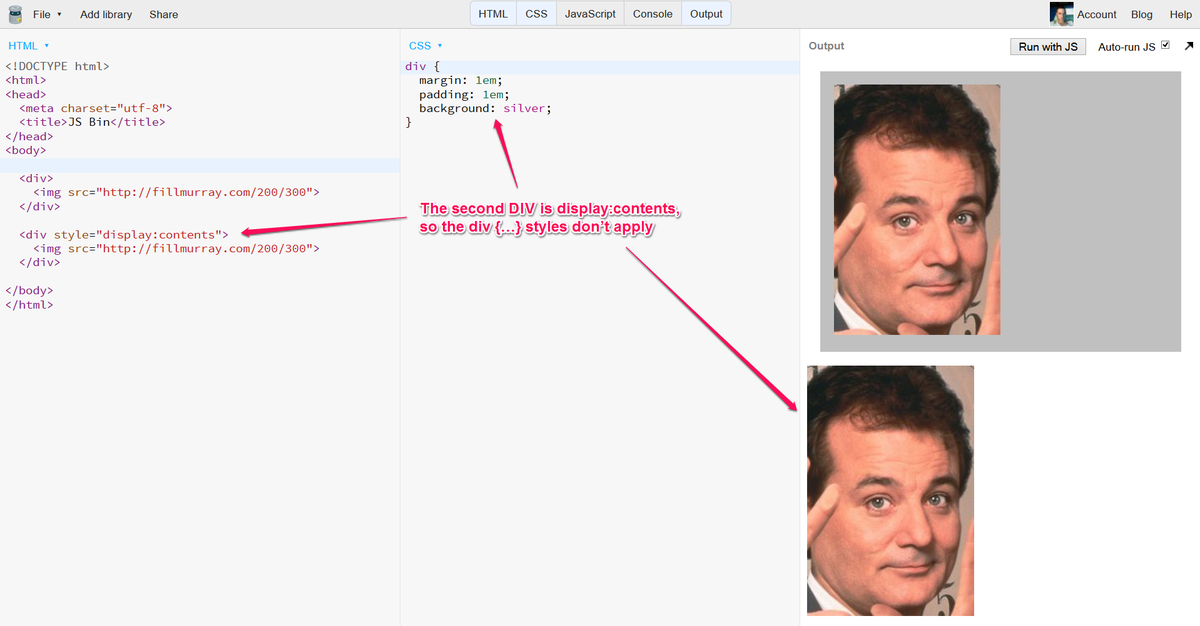Toggle the CSS panel tab
Screen dimensions: 1200x626
pos(537,14)
